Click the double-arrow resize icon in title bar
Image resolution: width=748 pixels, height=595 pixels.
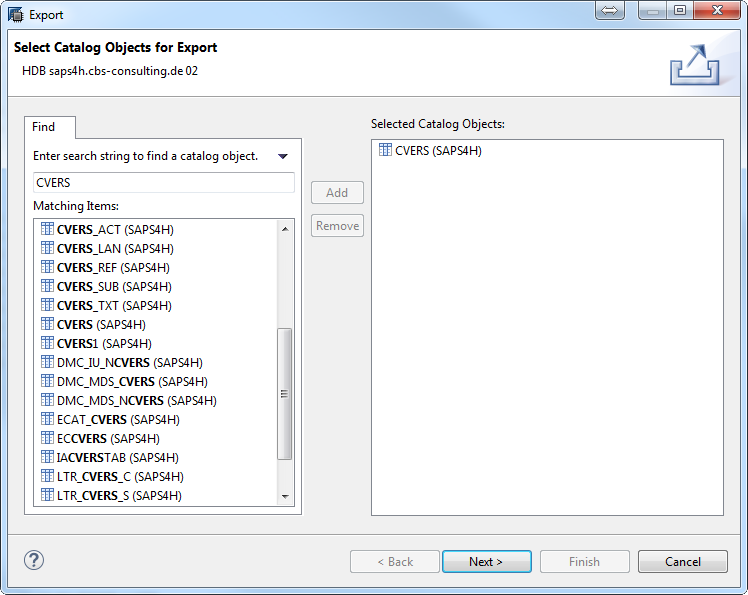point(610,10)
